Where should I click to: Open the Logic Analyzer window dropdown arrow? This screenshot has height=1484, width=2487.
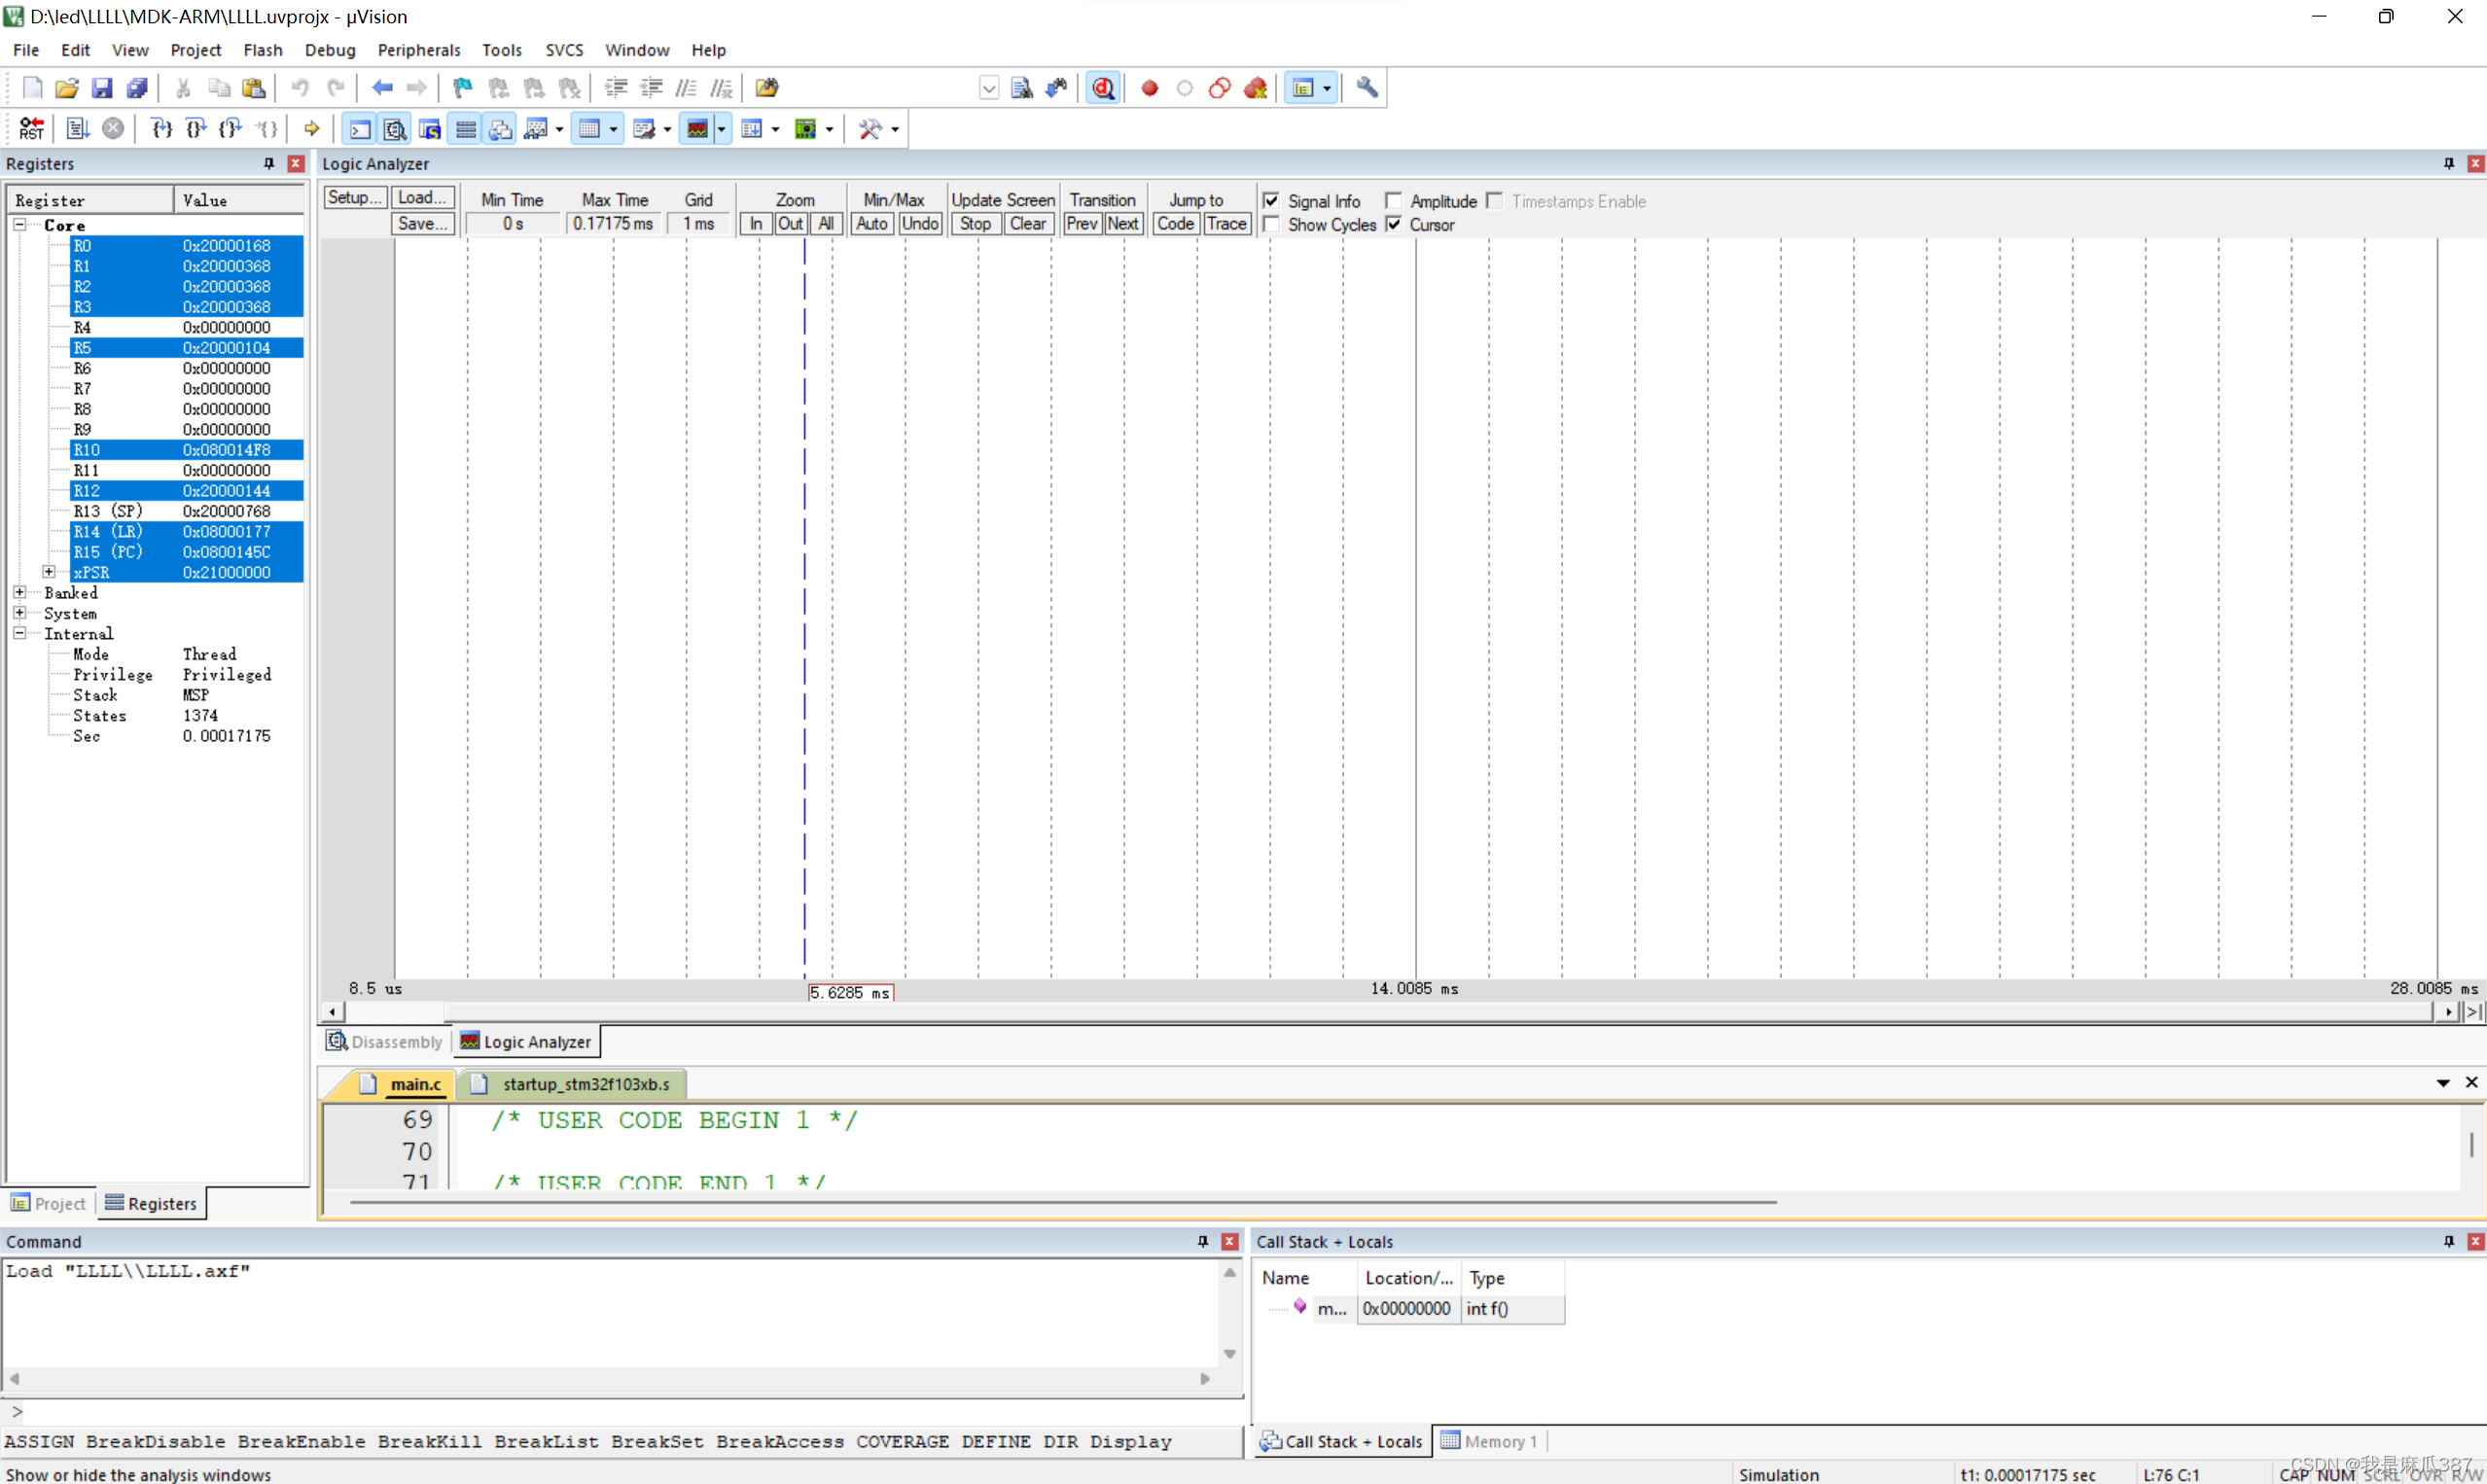tap(721, 129)
